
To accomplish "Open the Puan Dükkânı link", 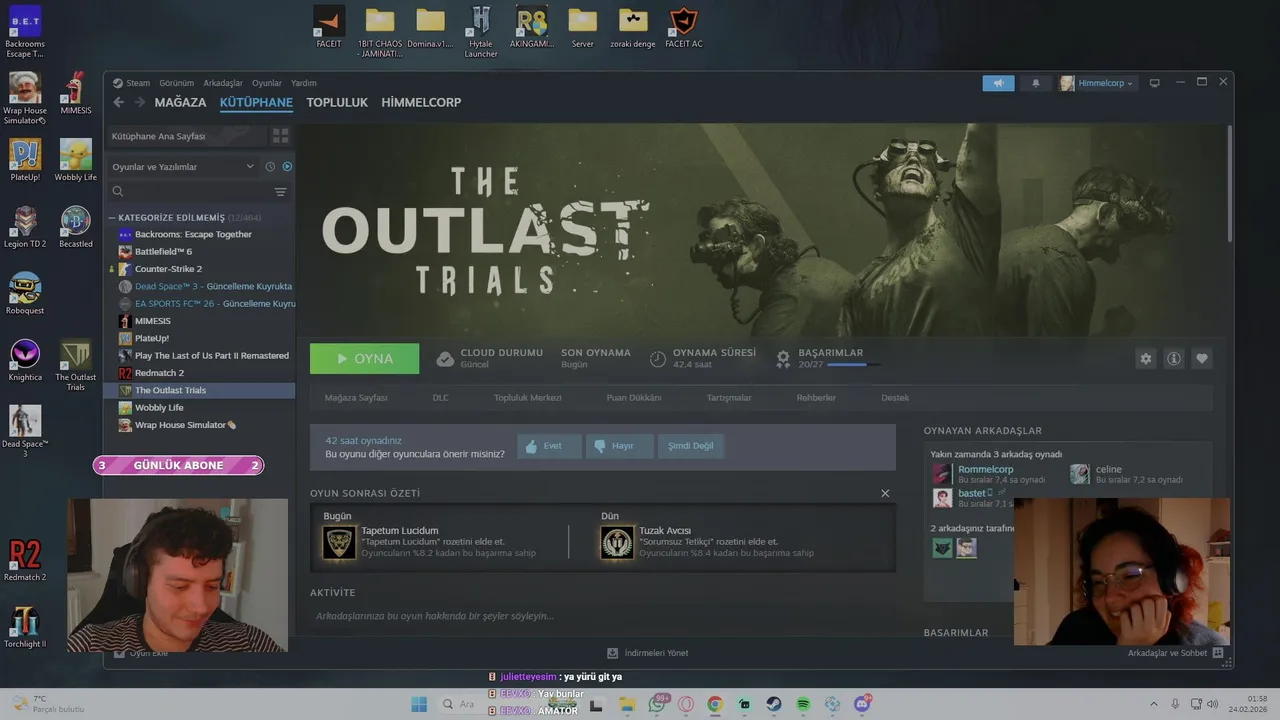I will pos(634,398).
